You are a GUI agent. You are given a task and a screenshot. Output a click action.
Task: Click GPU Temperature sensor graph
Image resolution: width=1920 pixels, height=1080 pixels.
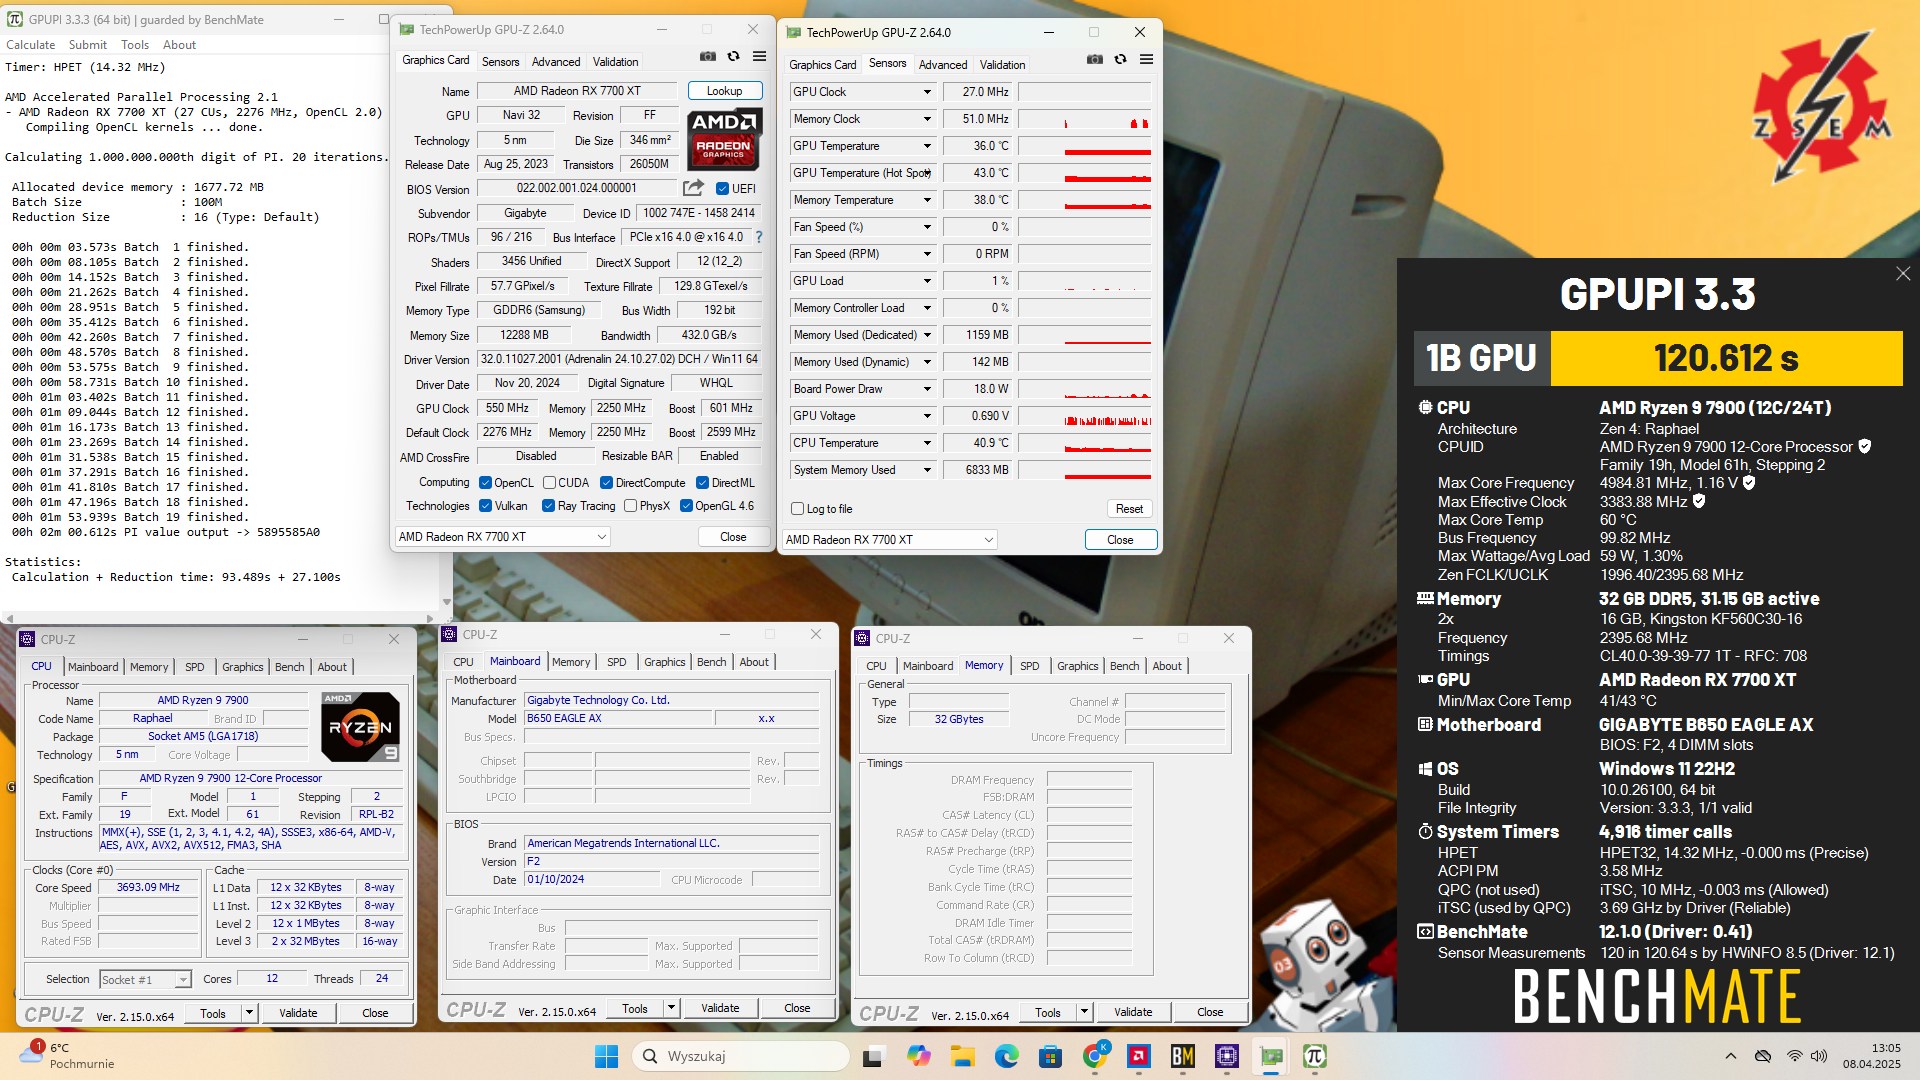coord(1085,146)
